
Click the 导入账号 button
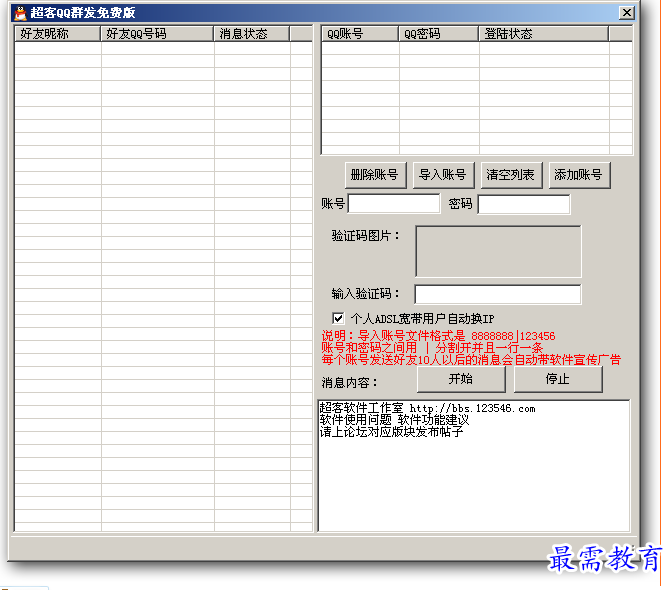pos(443,175)
